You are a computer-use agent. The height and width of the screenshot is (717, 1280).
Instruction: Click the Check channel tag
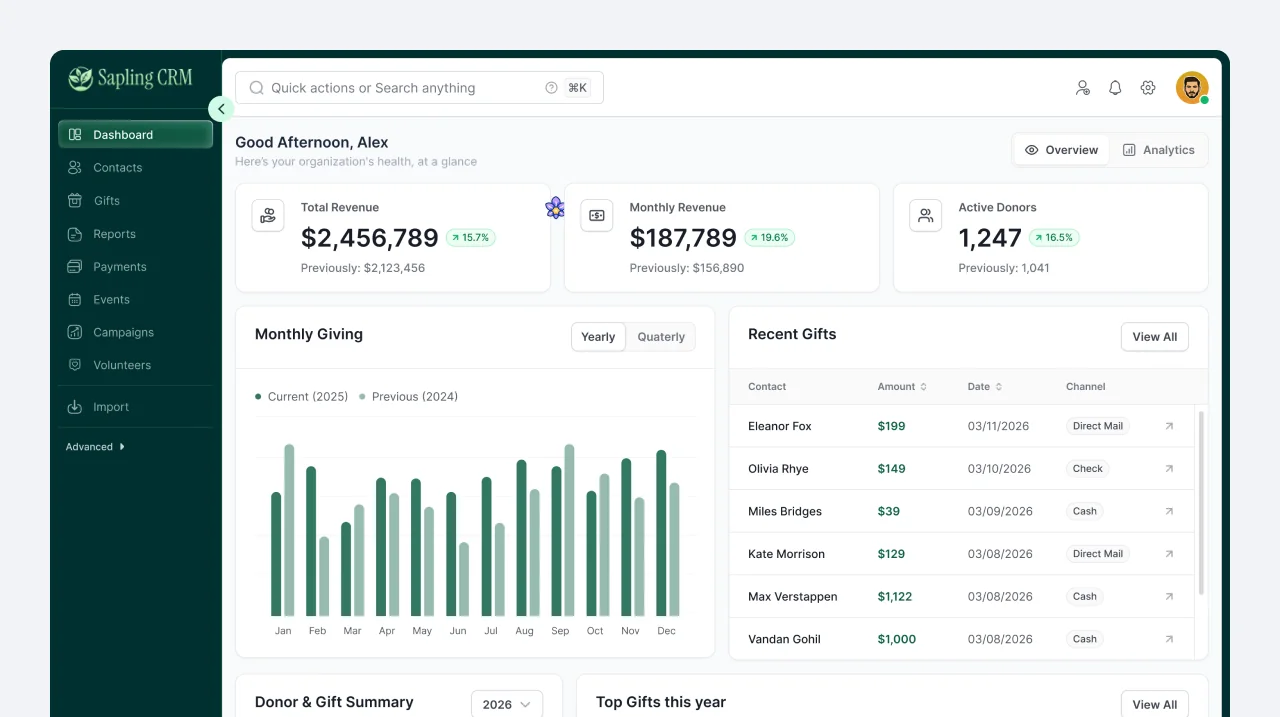coord(1088,469)
